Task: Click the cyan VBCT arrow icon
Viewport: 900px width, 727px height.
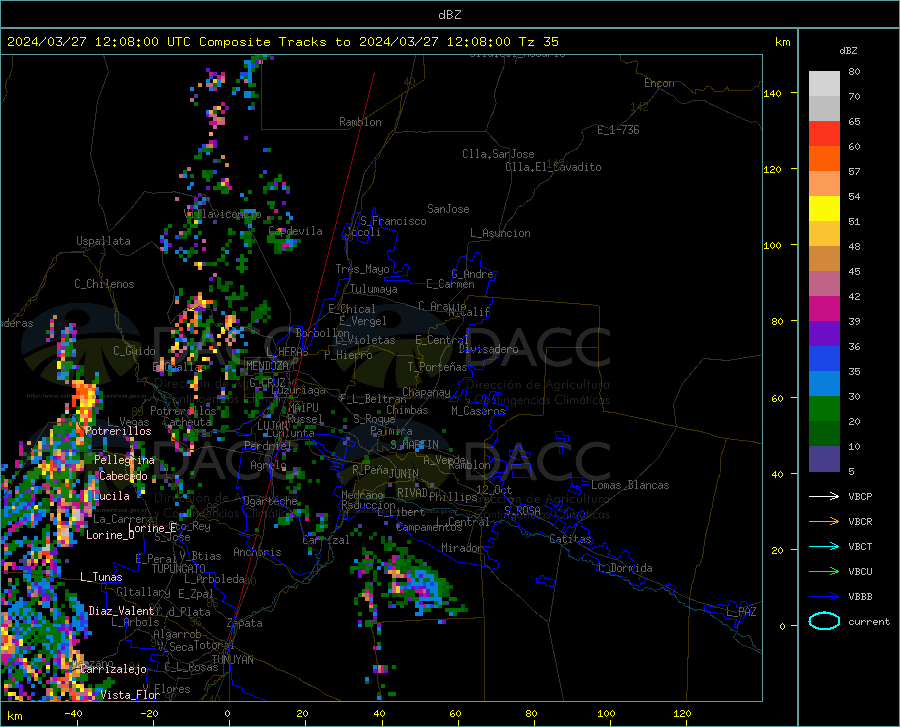Action: click(824, 546)
